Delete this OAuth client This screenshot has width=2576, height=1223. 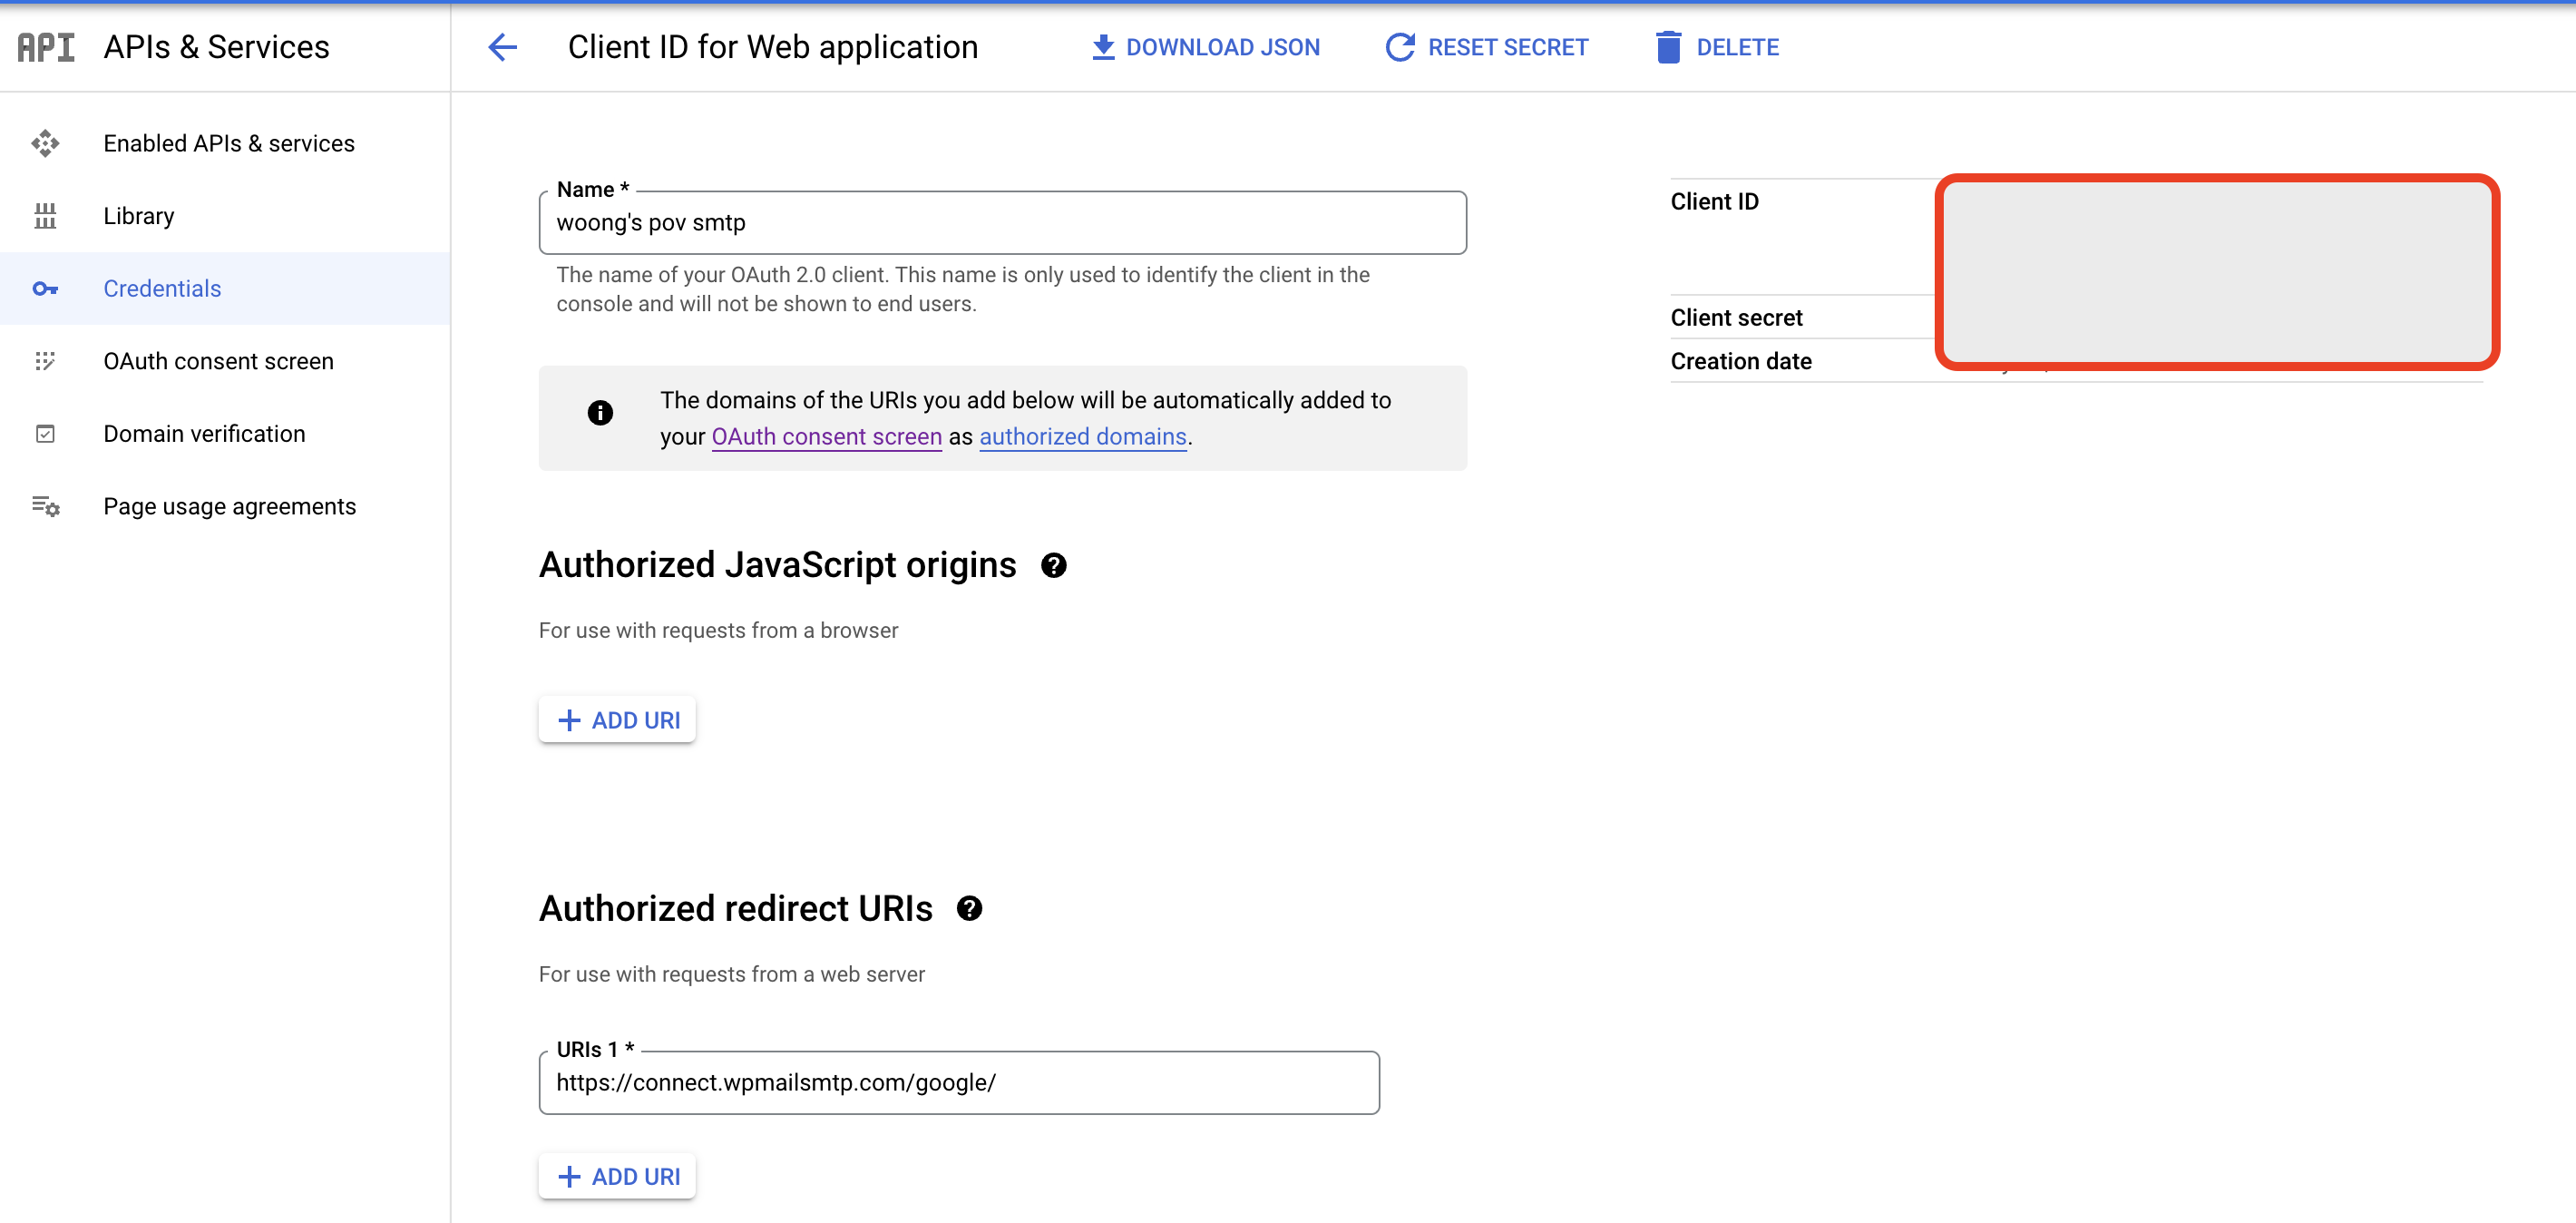coord(1717,47)
